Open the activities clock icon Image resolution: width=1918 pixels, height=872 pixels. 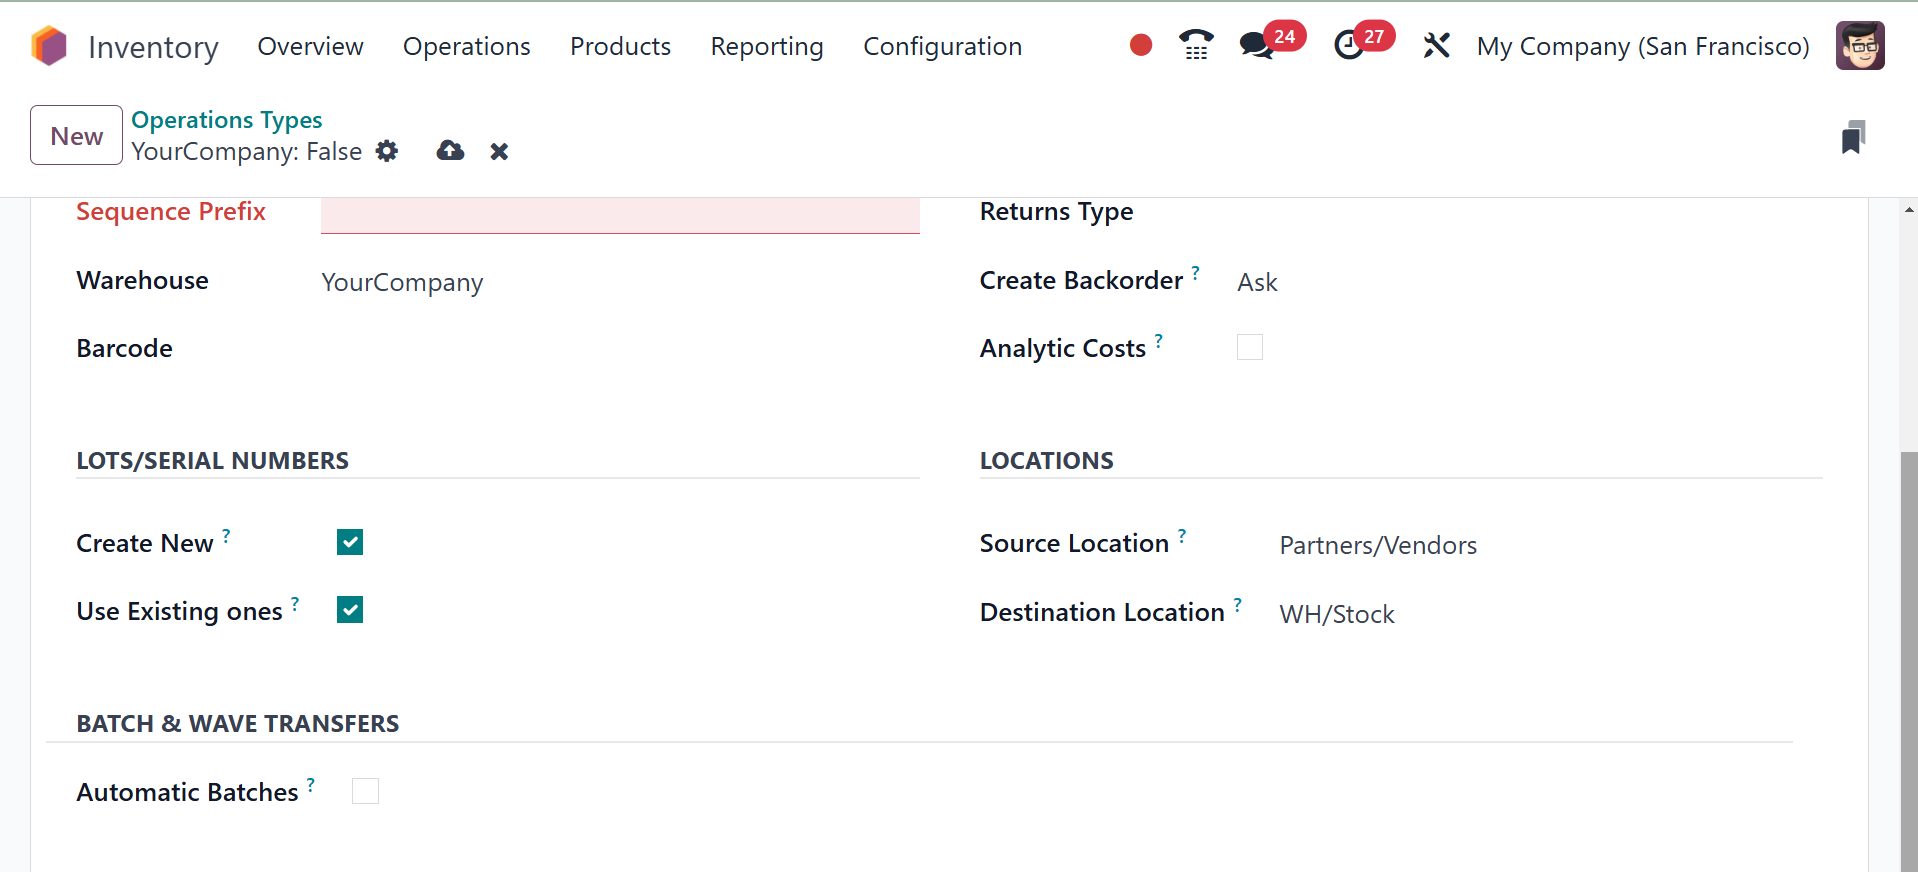[1349, 45]
